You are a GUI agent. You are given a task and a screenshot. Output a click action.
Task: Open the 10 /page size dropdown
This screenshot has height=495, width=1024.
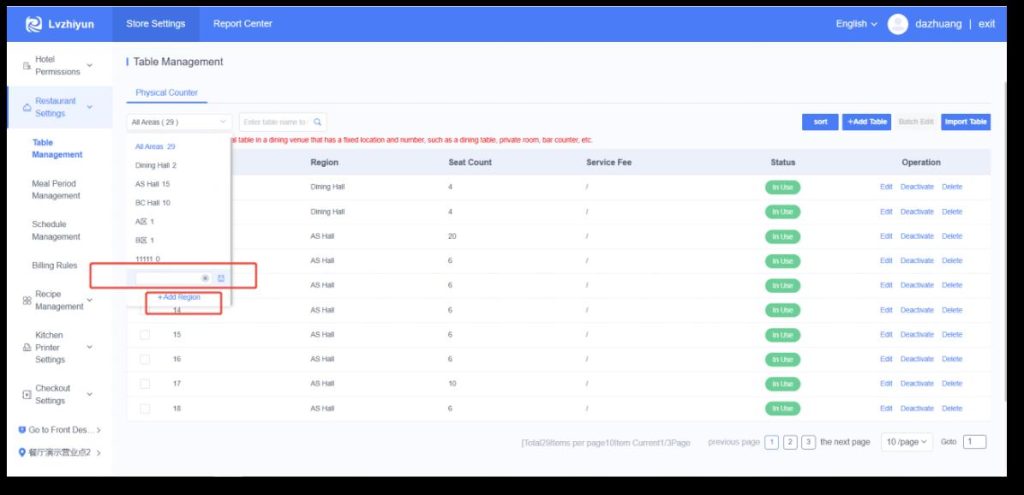coord(907,442)
